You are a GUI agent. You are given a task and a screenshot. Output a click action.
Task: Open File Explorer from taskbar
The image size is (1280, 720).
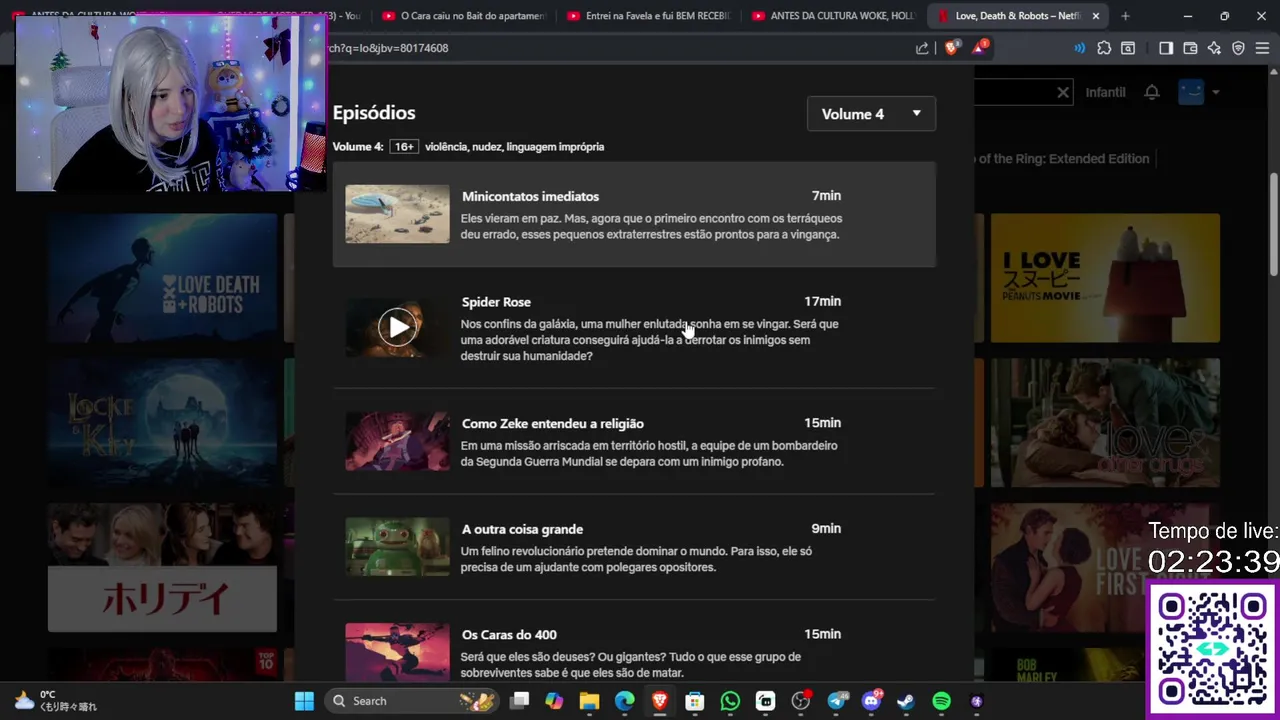tap(589, 701)
